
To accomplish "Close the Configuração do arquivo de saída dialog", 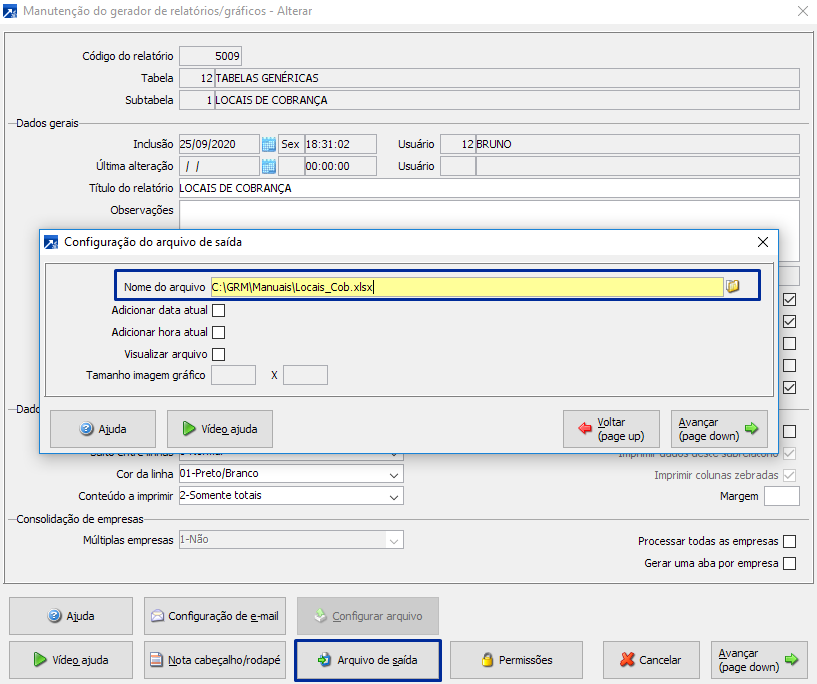I will point(763,242).
